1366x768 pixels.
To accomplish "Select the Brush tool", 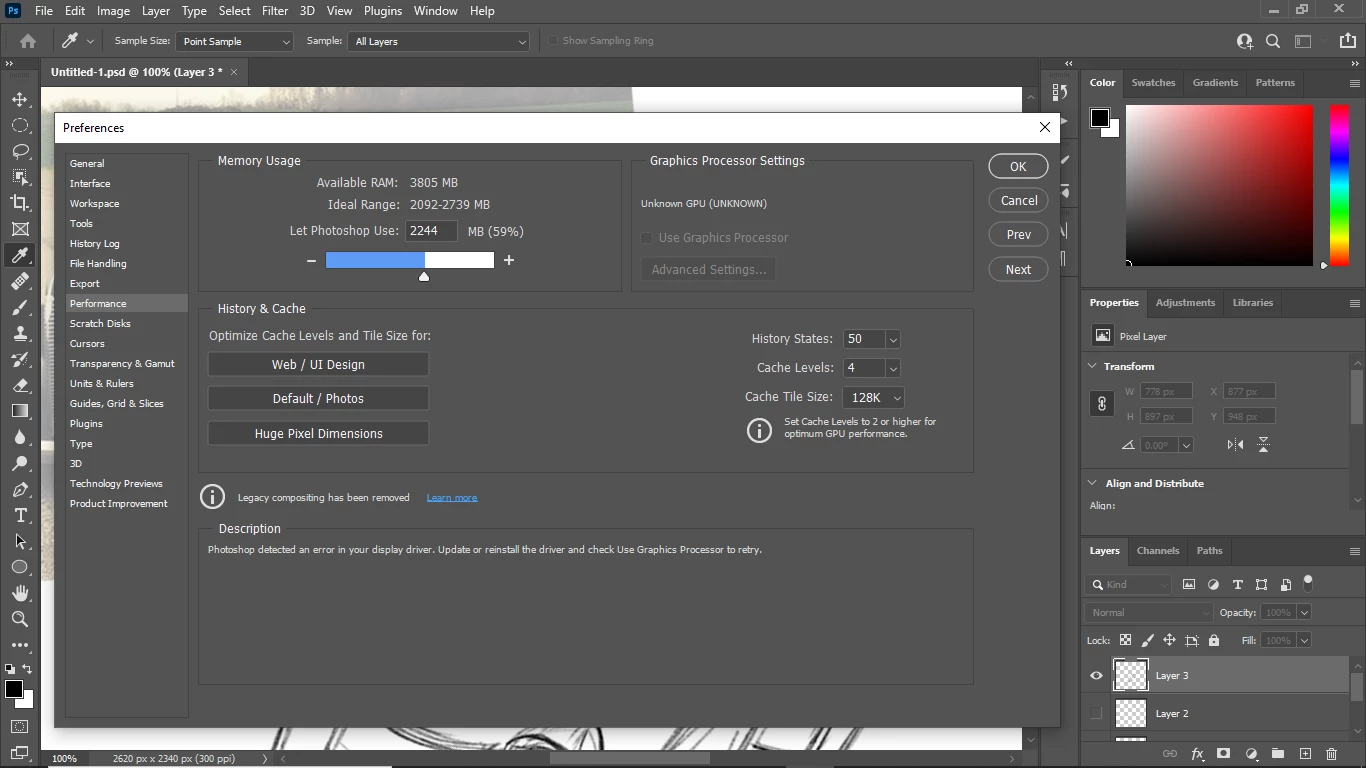I will coord(20,308).
